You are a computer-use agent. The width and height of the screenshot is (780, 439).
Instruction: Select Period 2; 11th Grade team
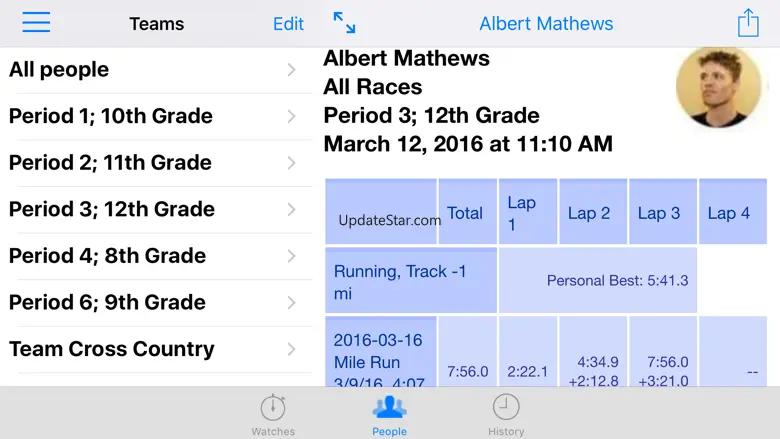156,163
